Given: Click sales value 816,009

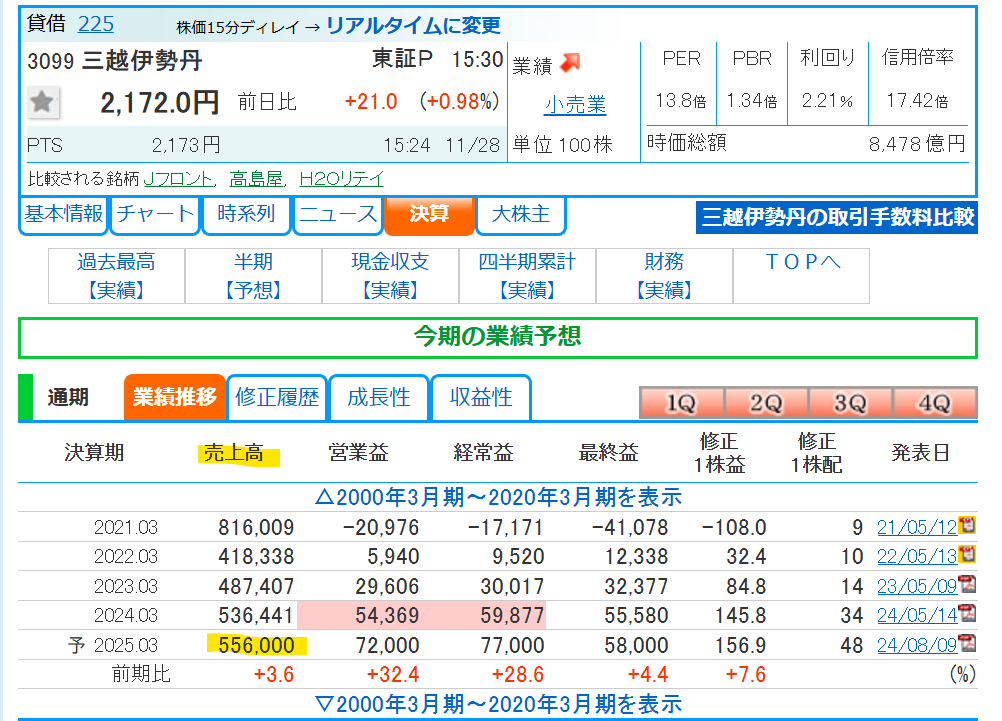Looking at the screenshot, I should click(256, 528).
